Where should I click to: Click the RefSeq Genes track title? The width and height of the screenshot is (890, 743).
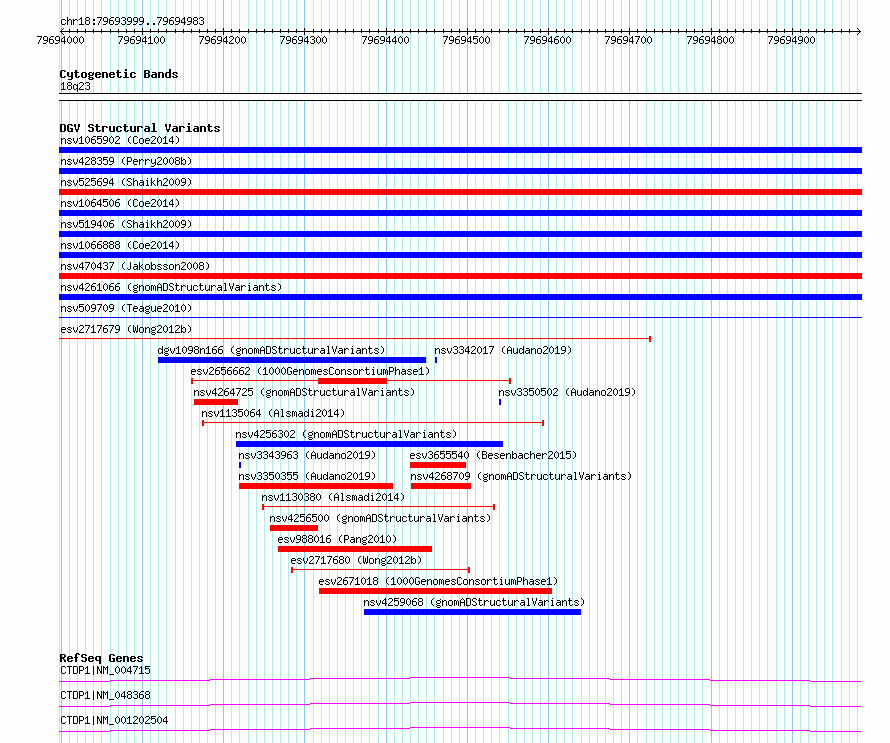pyautogui.click(x=101, y=658)
